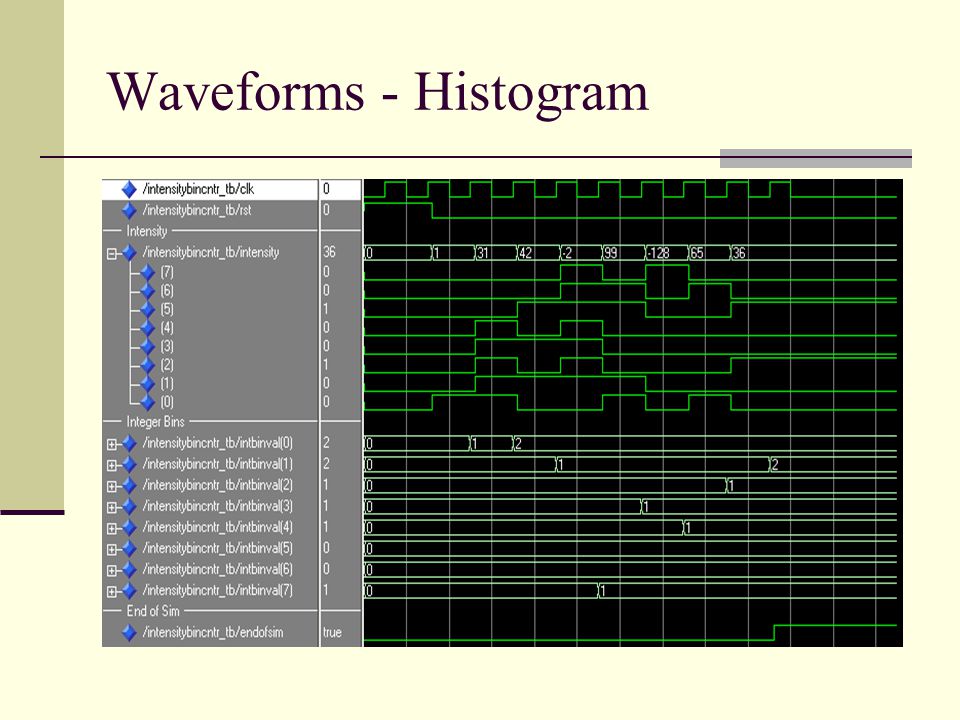Click the intensity bus diamond icon
960x720 pixels.
pyautogui.click(x=129, y=253)
